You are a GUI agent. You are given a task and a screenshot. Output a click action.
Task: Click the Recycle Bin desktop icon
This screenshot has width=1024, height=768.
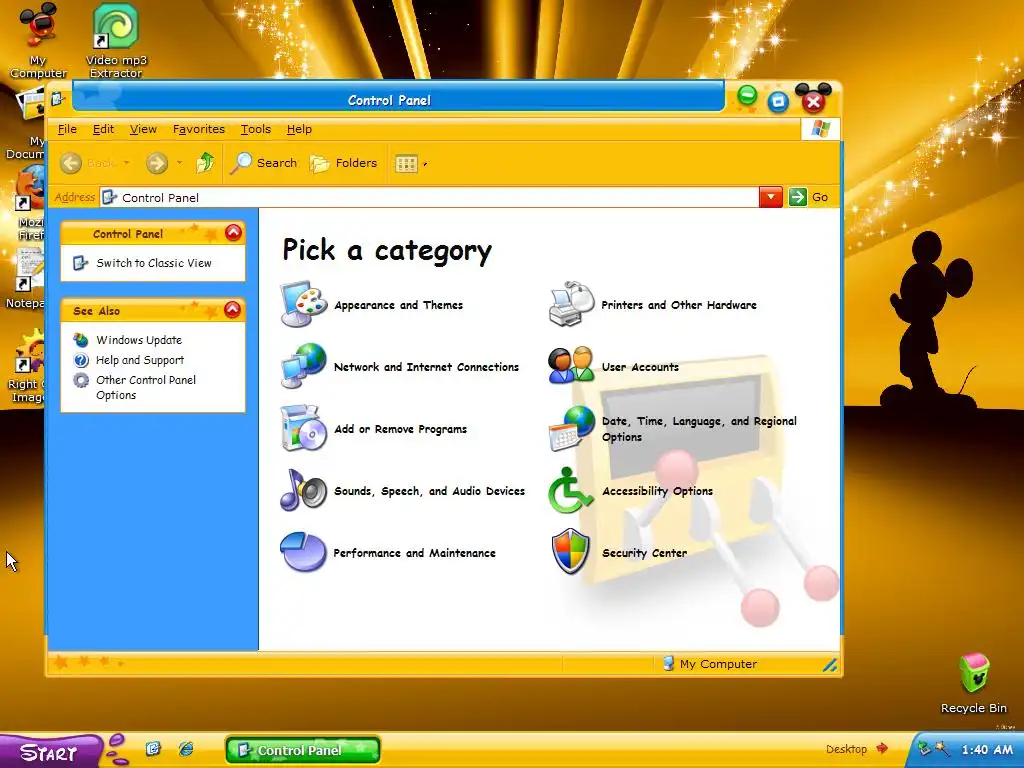pyautogui.click(x=973, y=675)
